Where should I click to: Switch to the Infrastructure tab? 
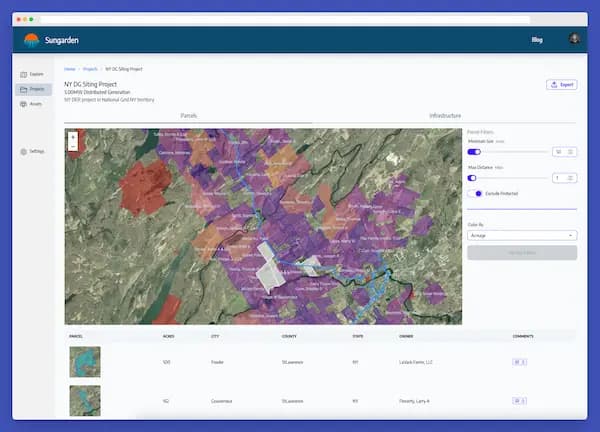coord(445,116)
